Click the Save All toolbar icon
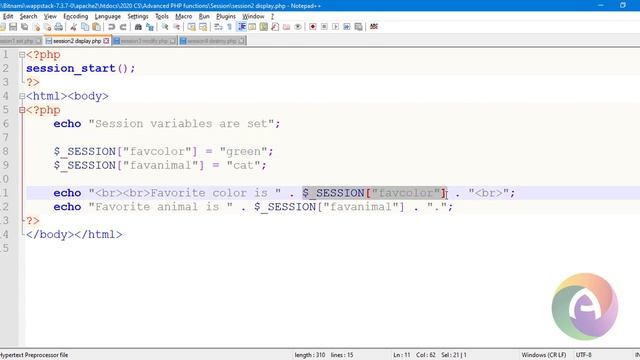The image size is (640, 360). click(x=24, y=27)
